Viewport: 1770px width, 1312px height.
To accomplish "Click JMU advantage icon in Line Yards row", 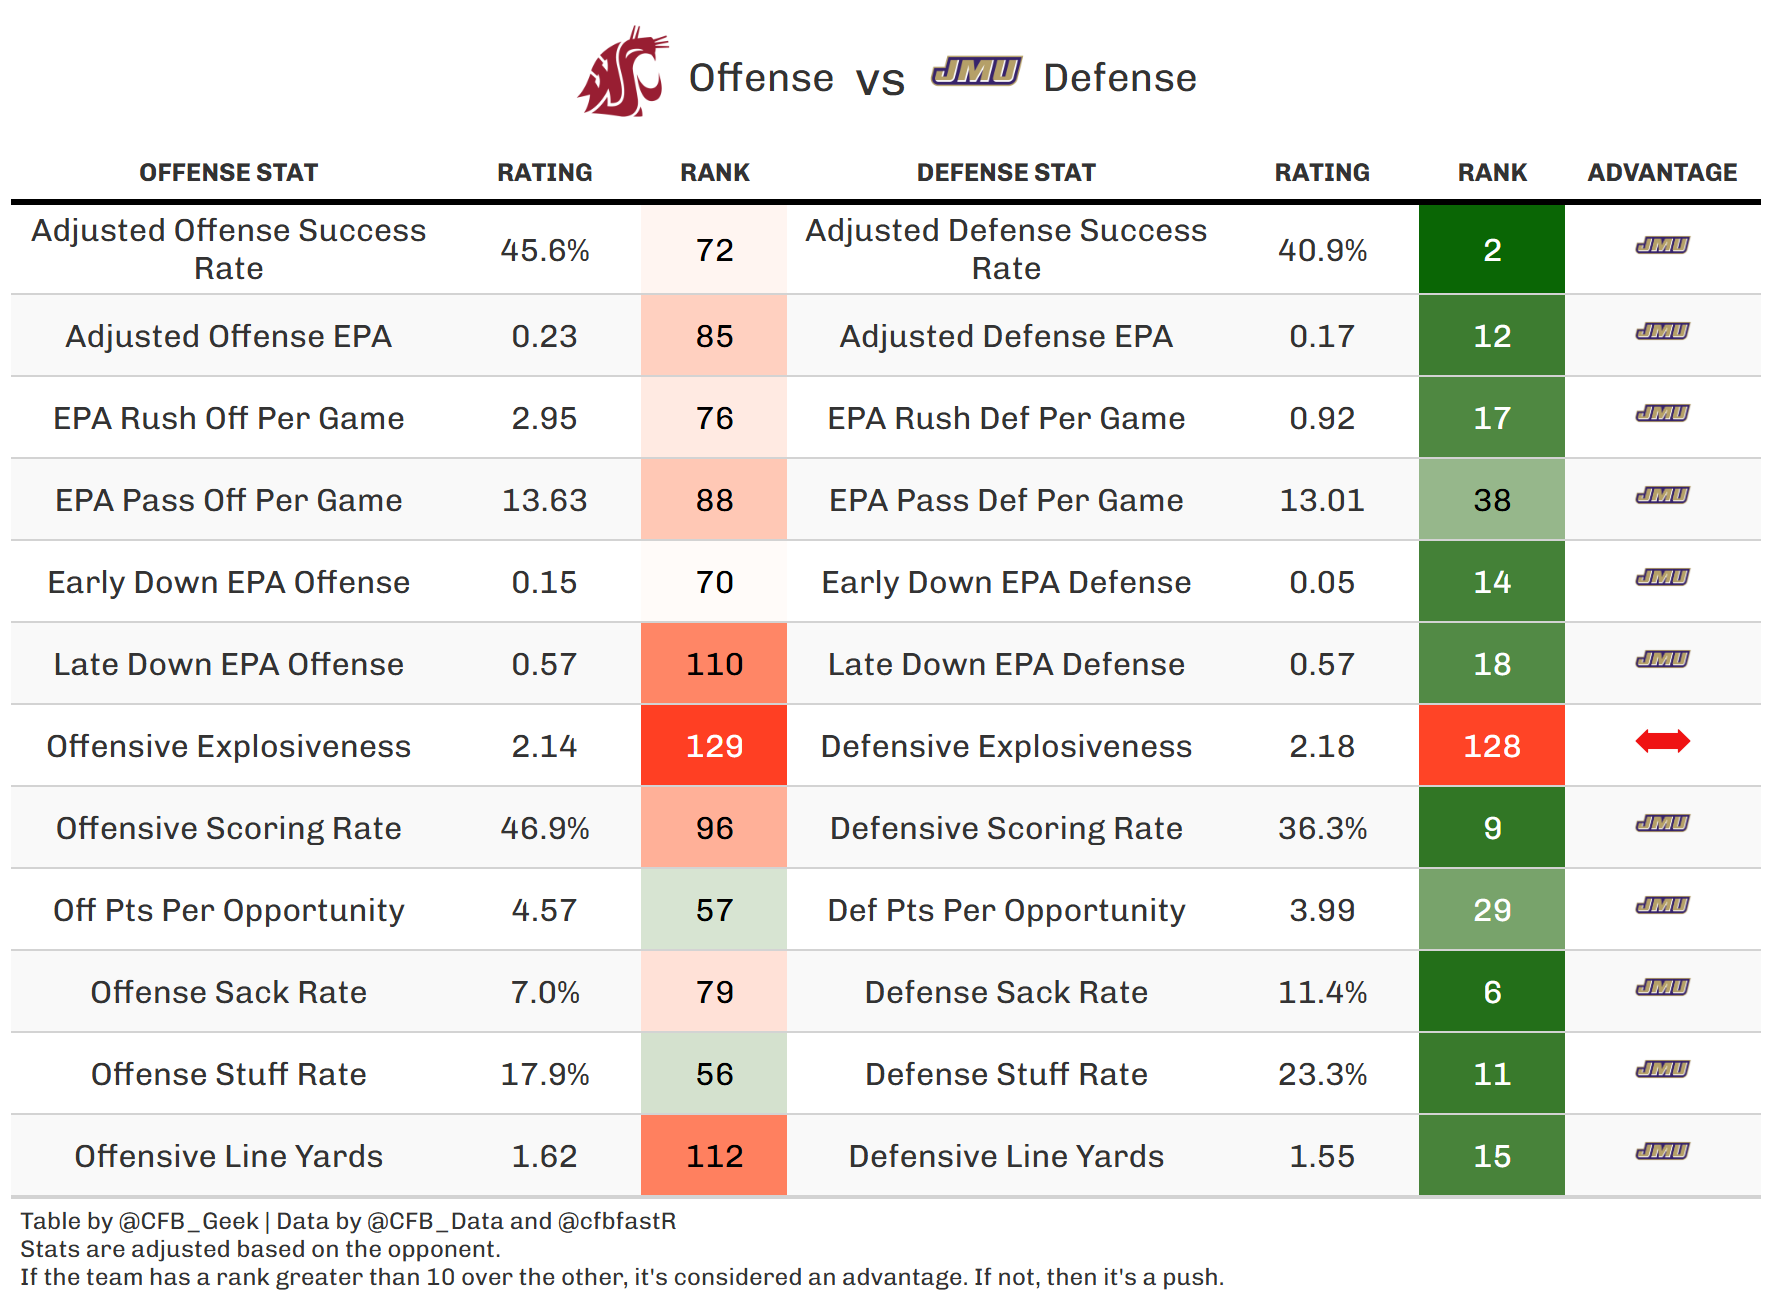I will (1662, 1151).
